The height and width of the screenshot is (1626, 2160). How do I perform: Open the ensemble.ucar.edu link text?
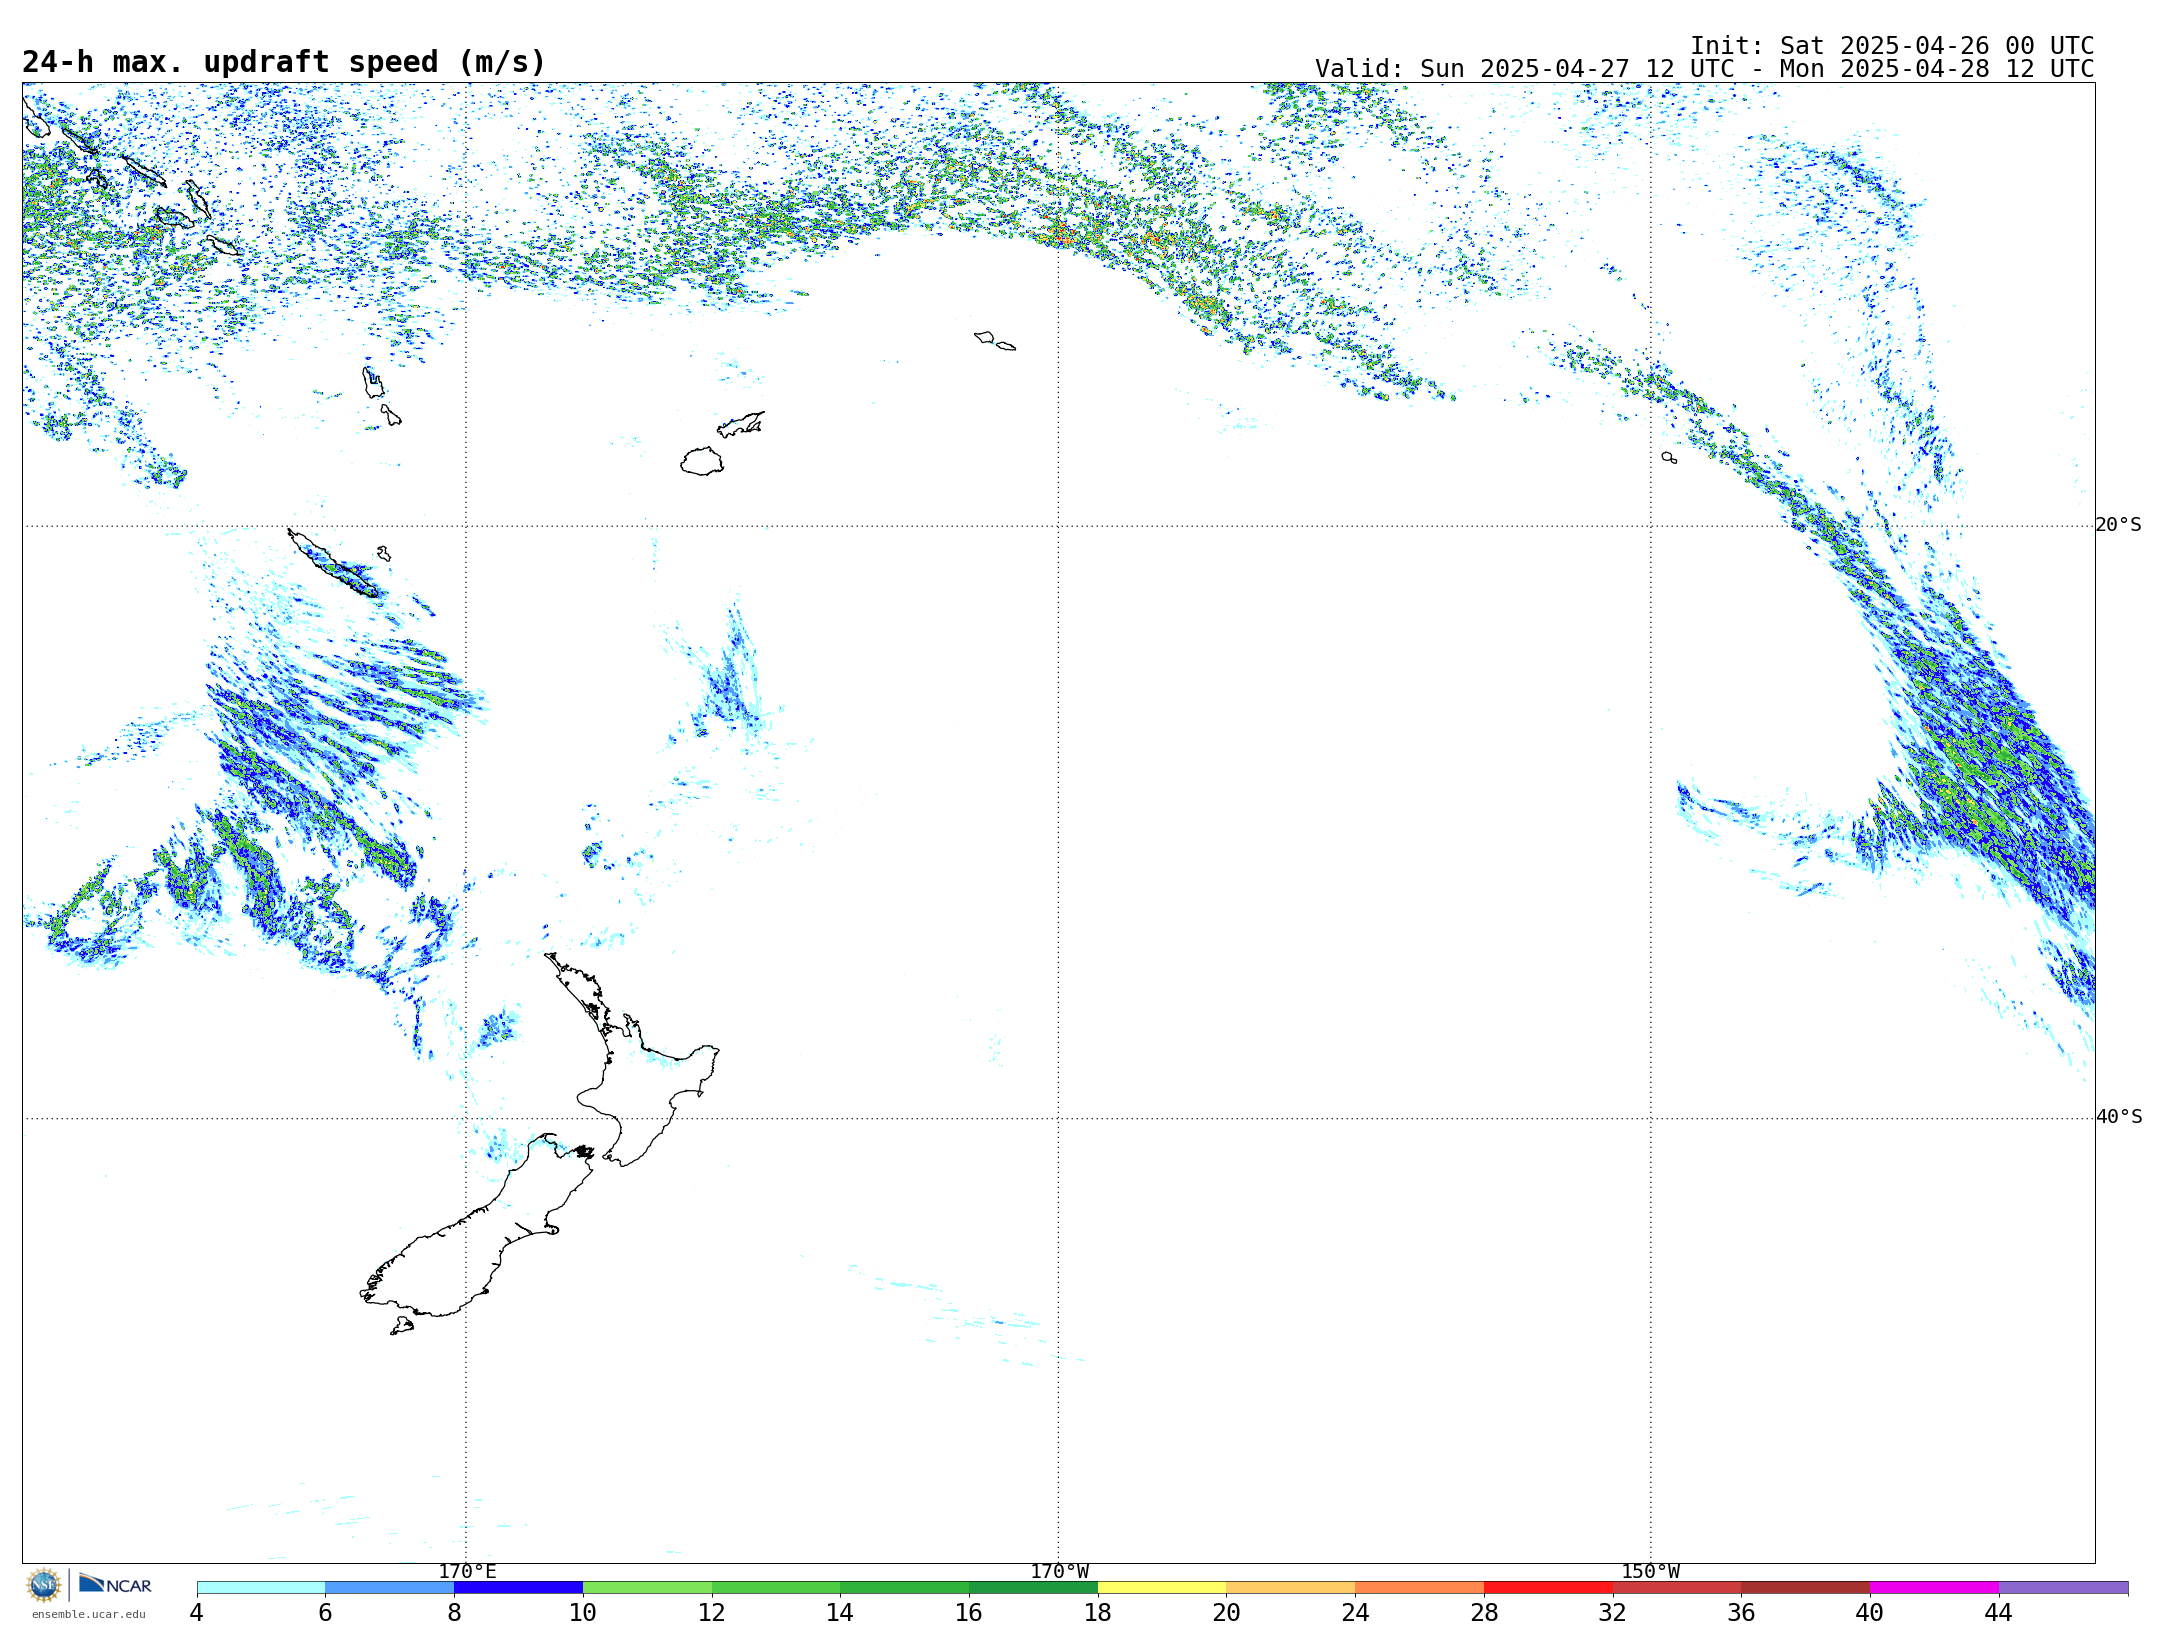pos(88,1614)
